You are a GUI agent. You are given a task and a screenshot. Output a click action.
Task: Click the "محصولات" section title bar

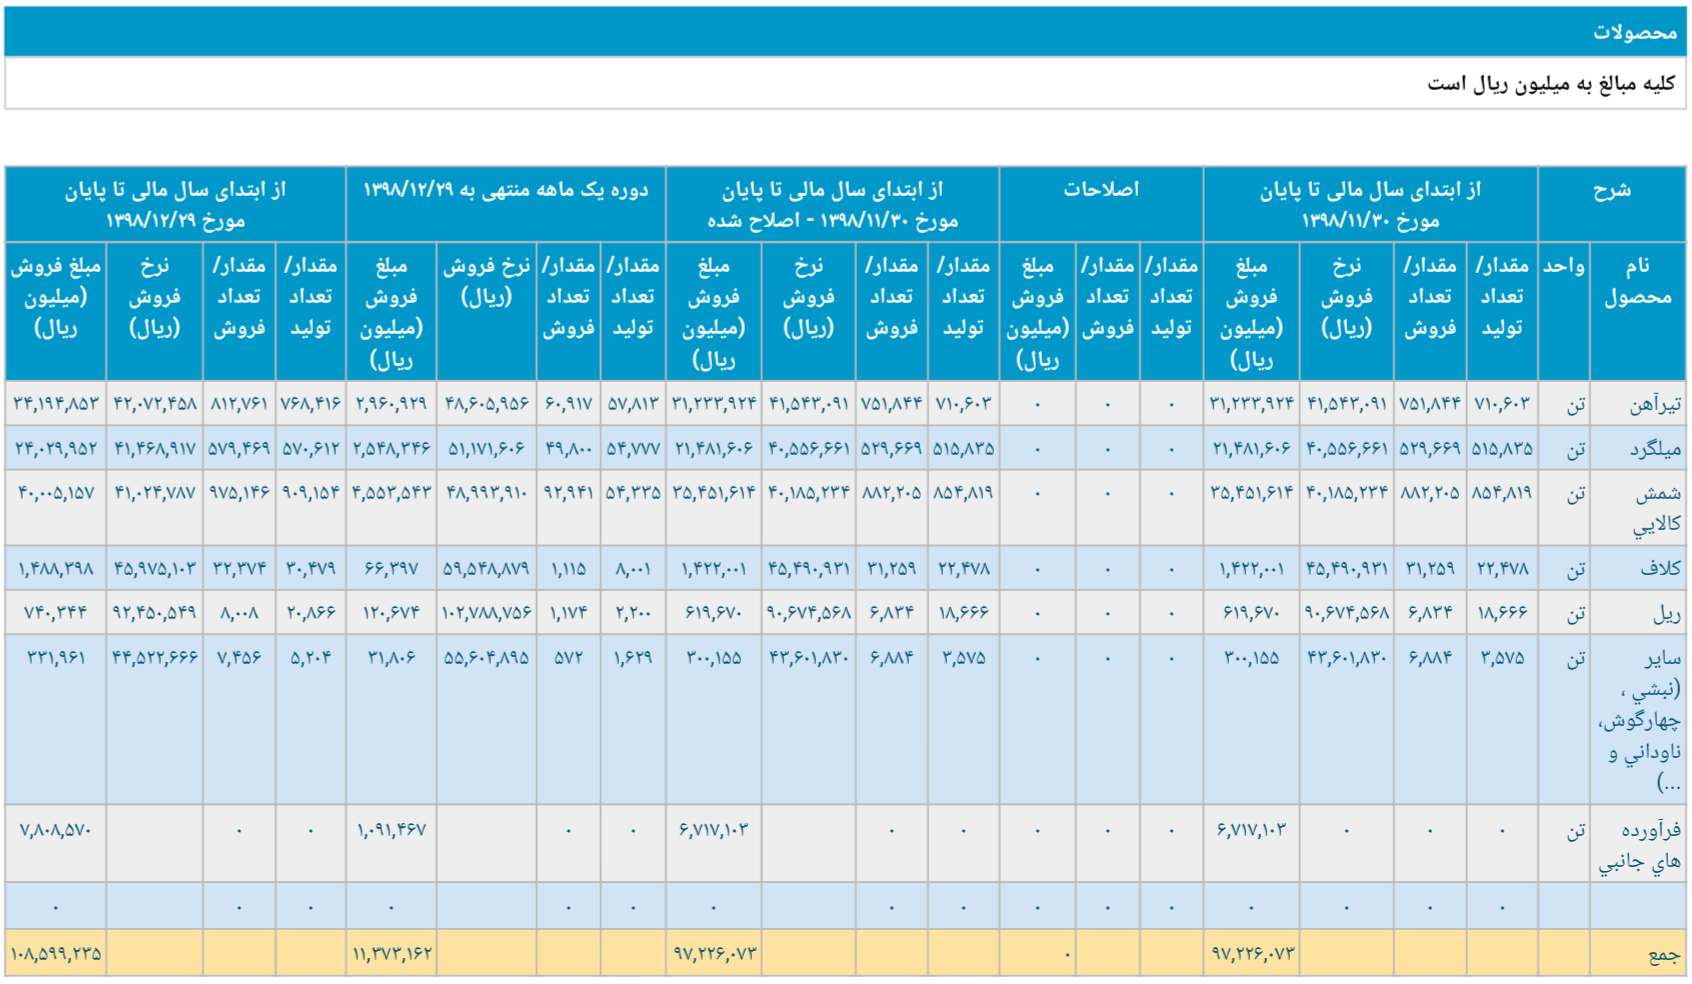[845, 32]
